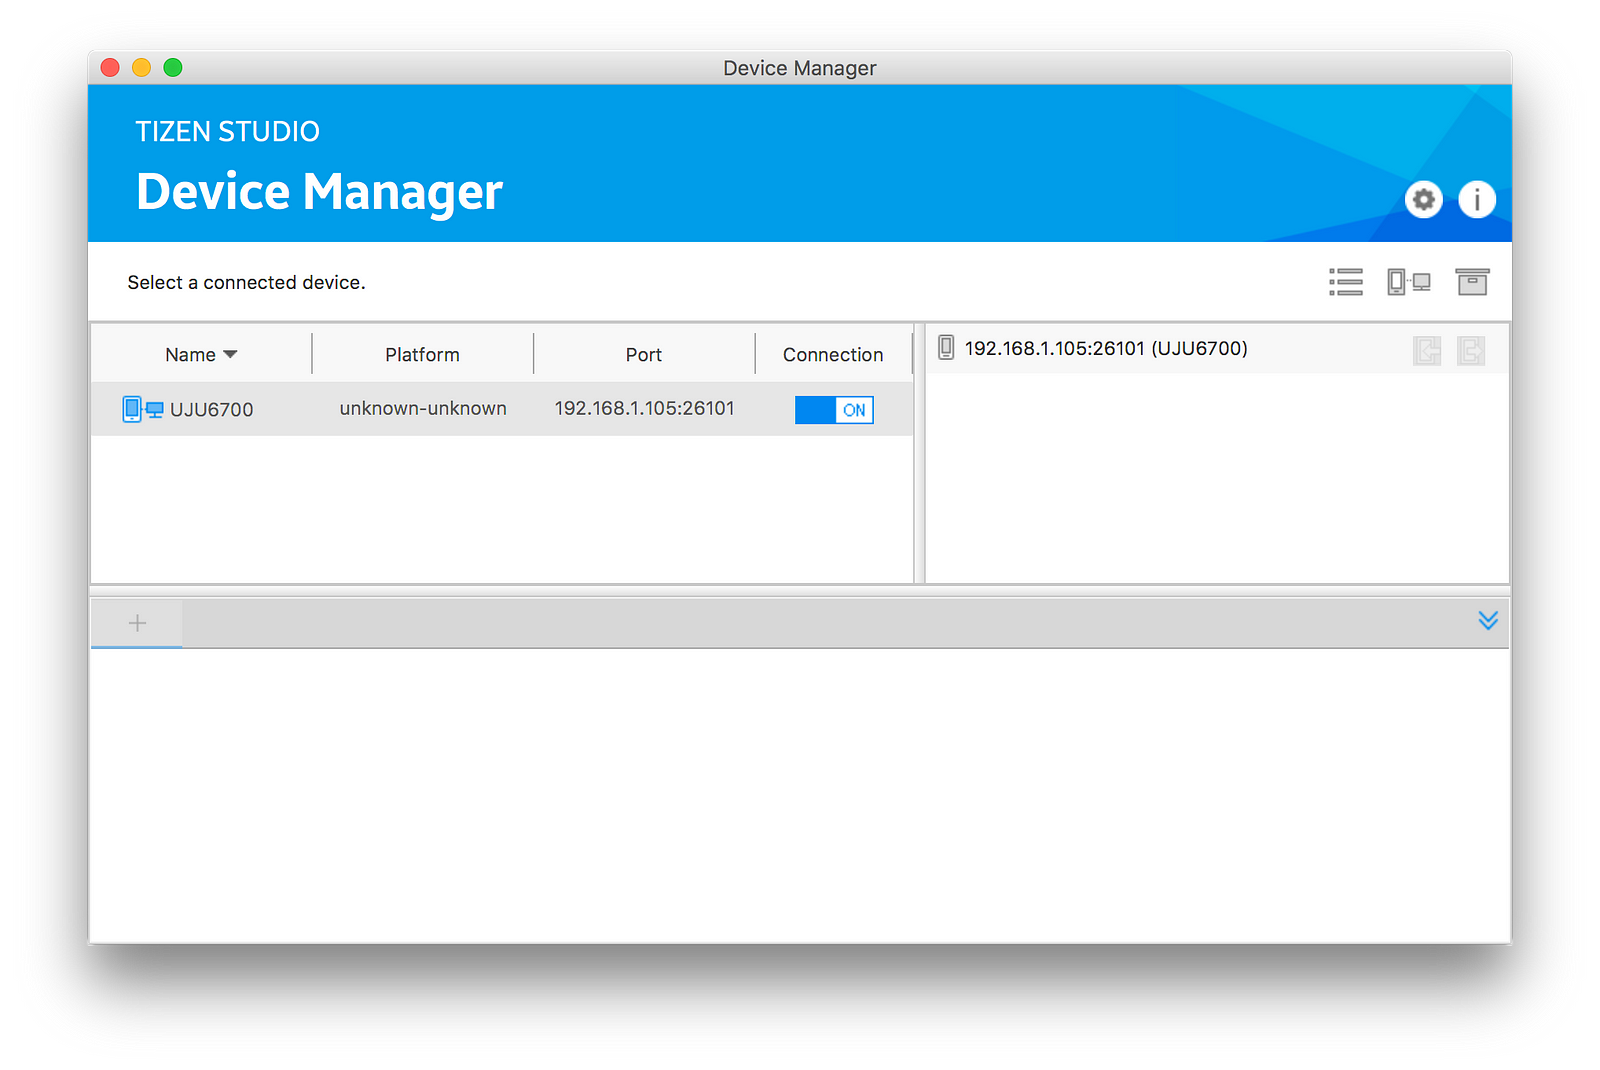Click the Platform column header
This screenshot has height=1070, width=1600.
[423, 355]
